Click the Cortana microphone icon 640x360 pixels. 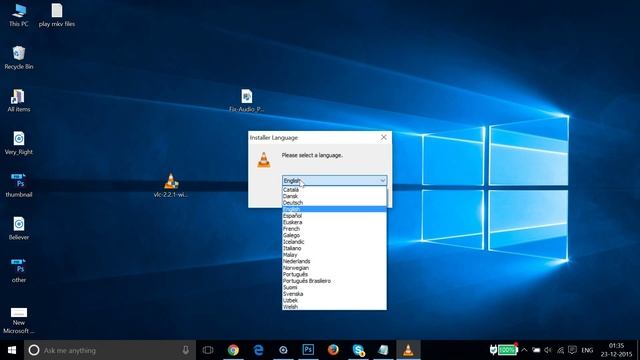pyautogui.click(x=186, y=350)
